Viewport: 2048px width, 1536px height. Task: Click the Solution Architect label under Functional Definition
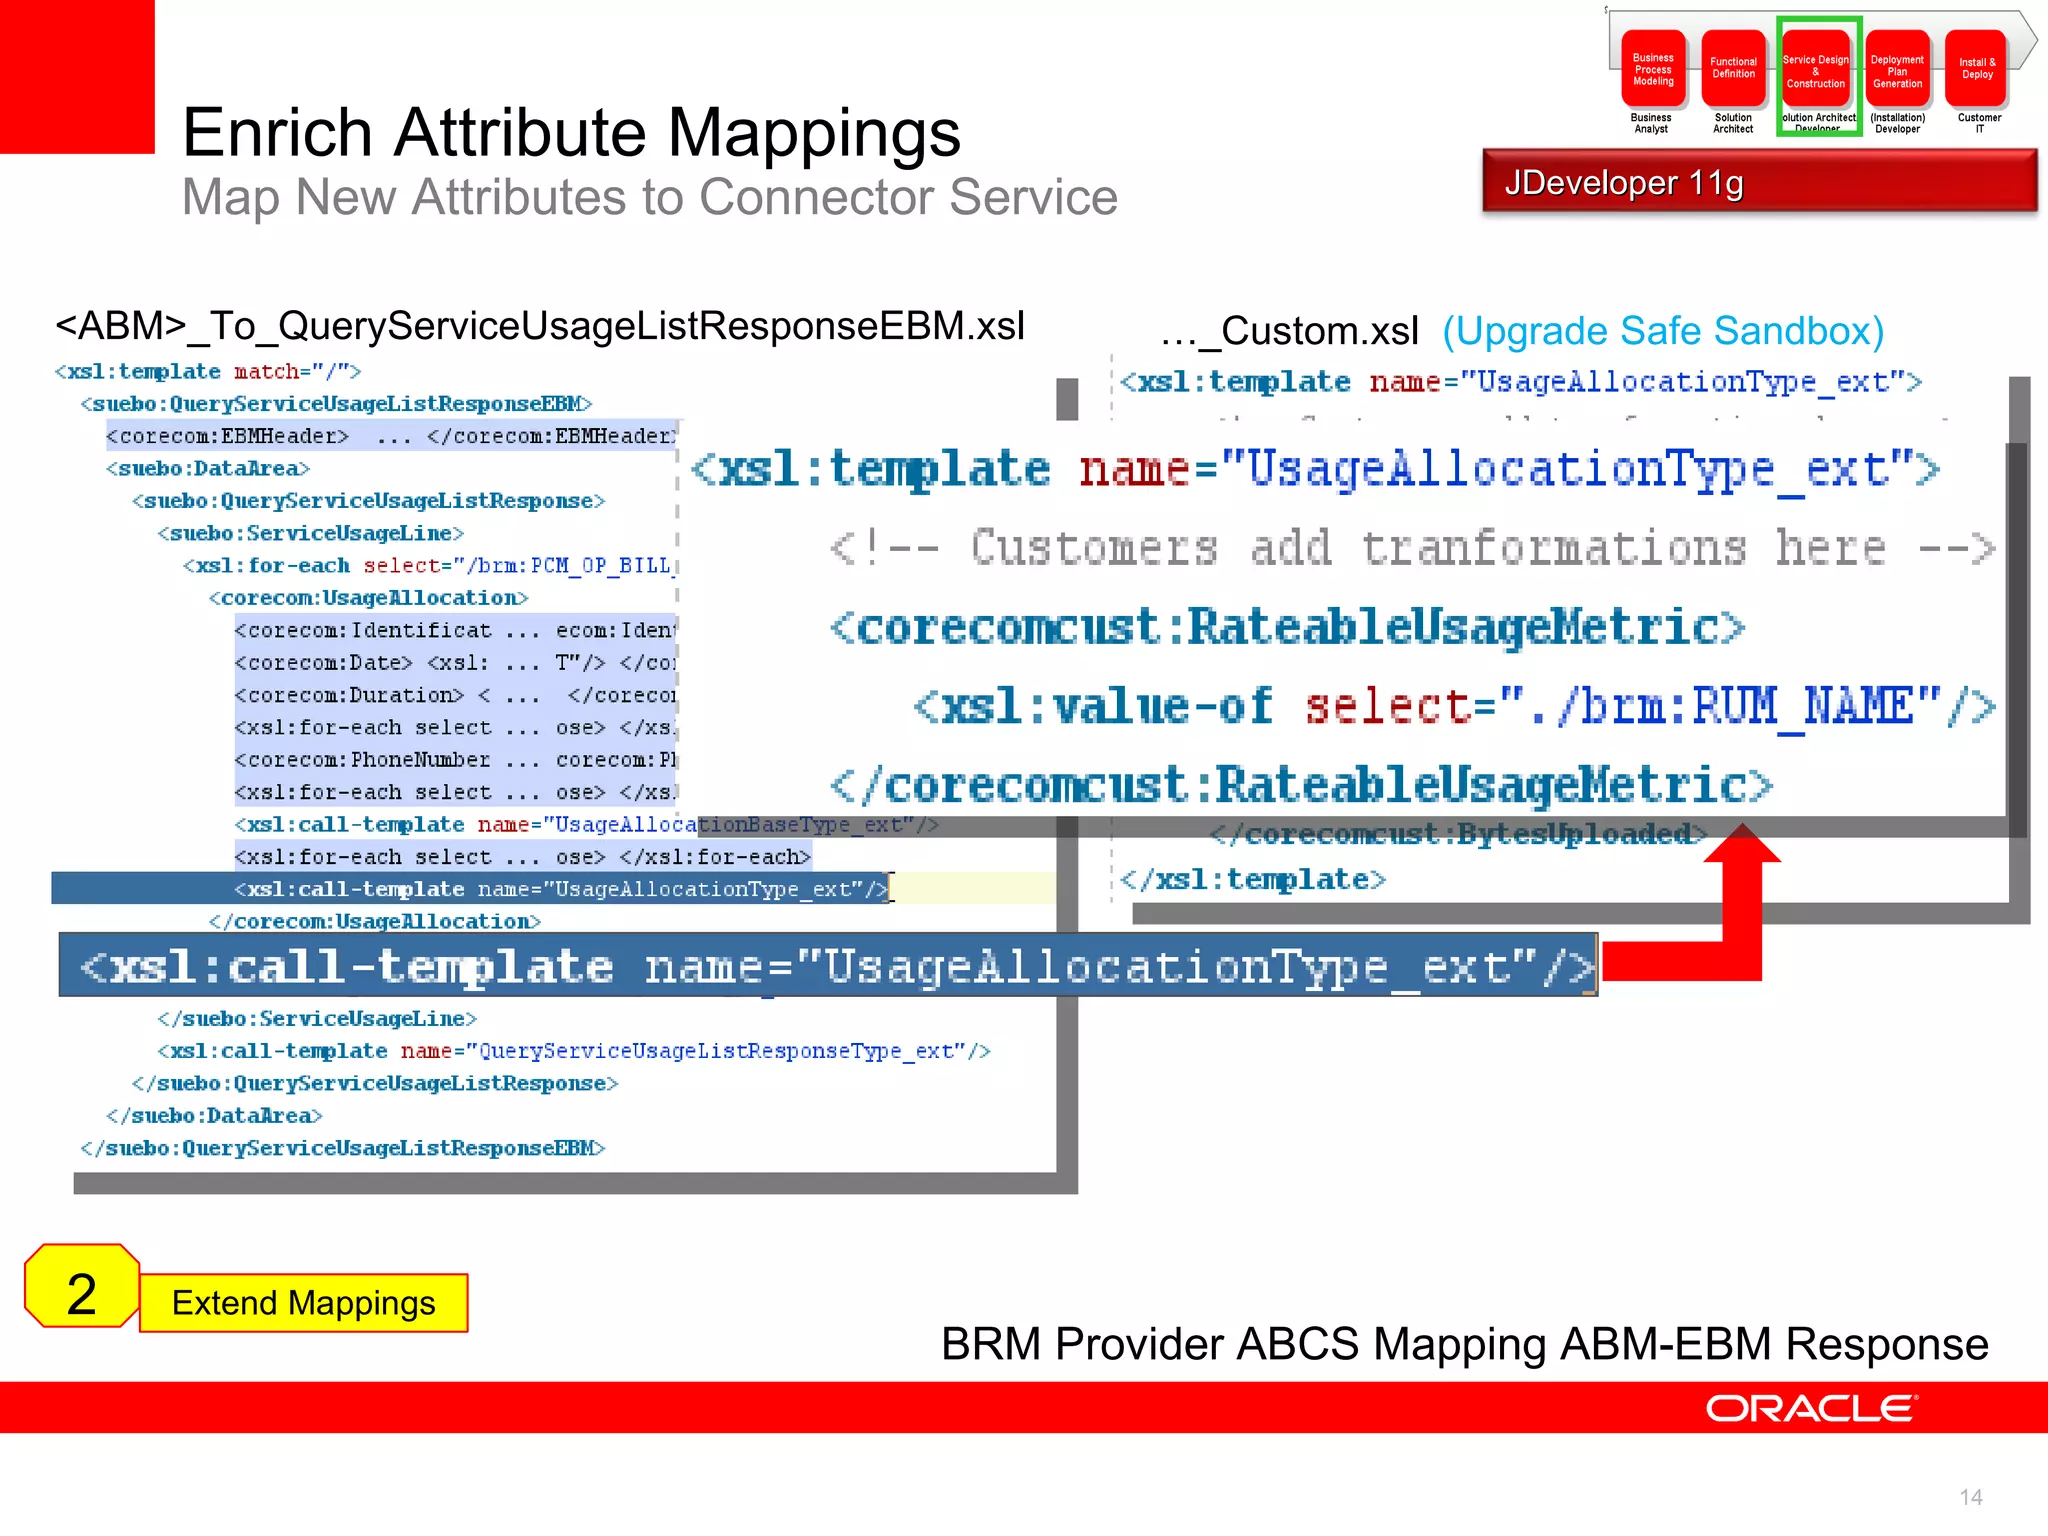click(1733, 123)
